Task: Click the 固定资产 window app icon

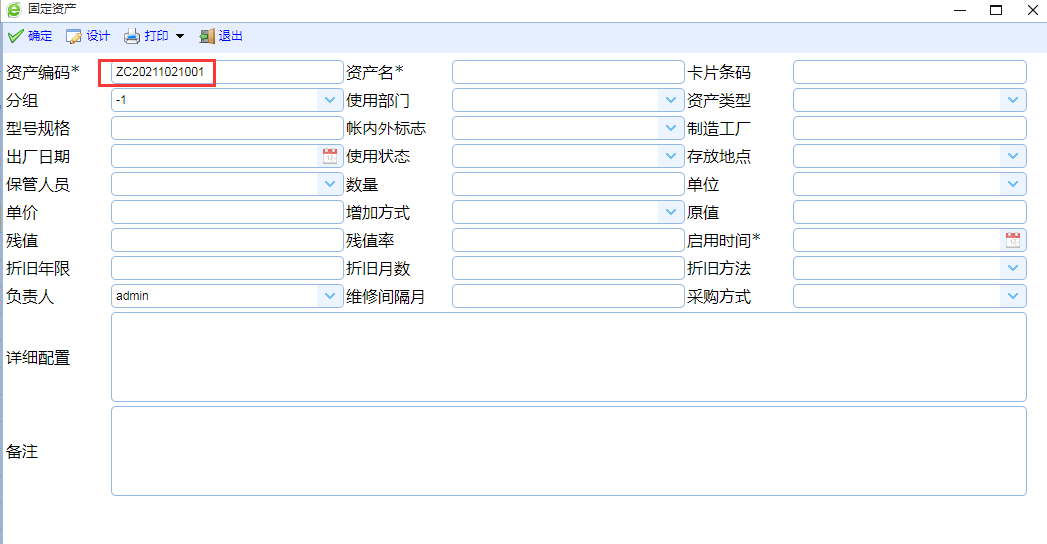Action: [14, 9]
